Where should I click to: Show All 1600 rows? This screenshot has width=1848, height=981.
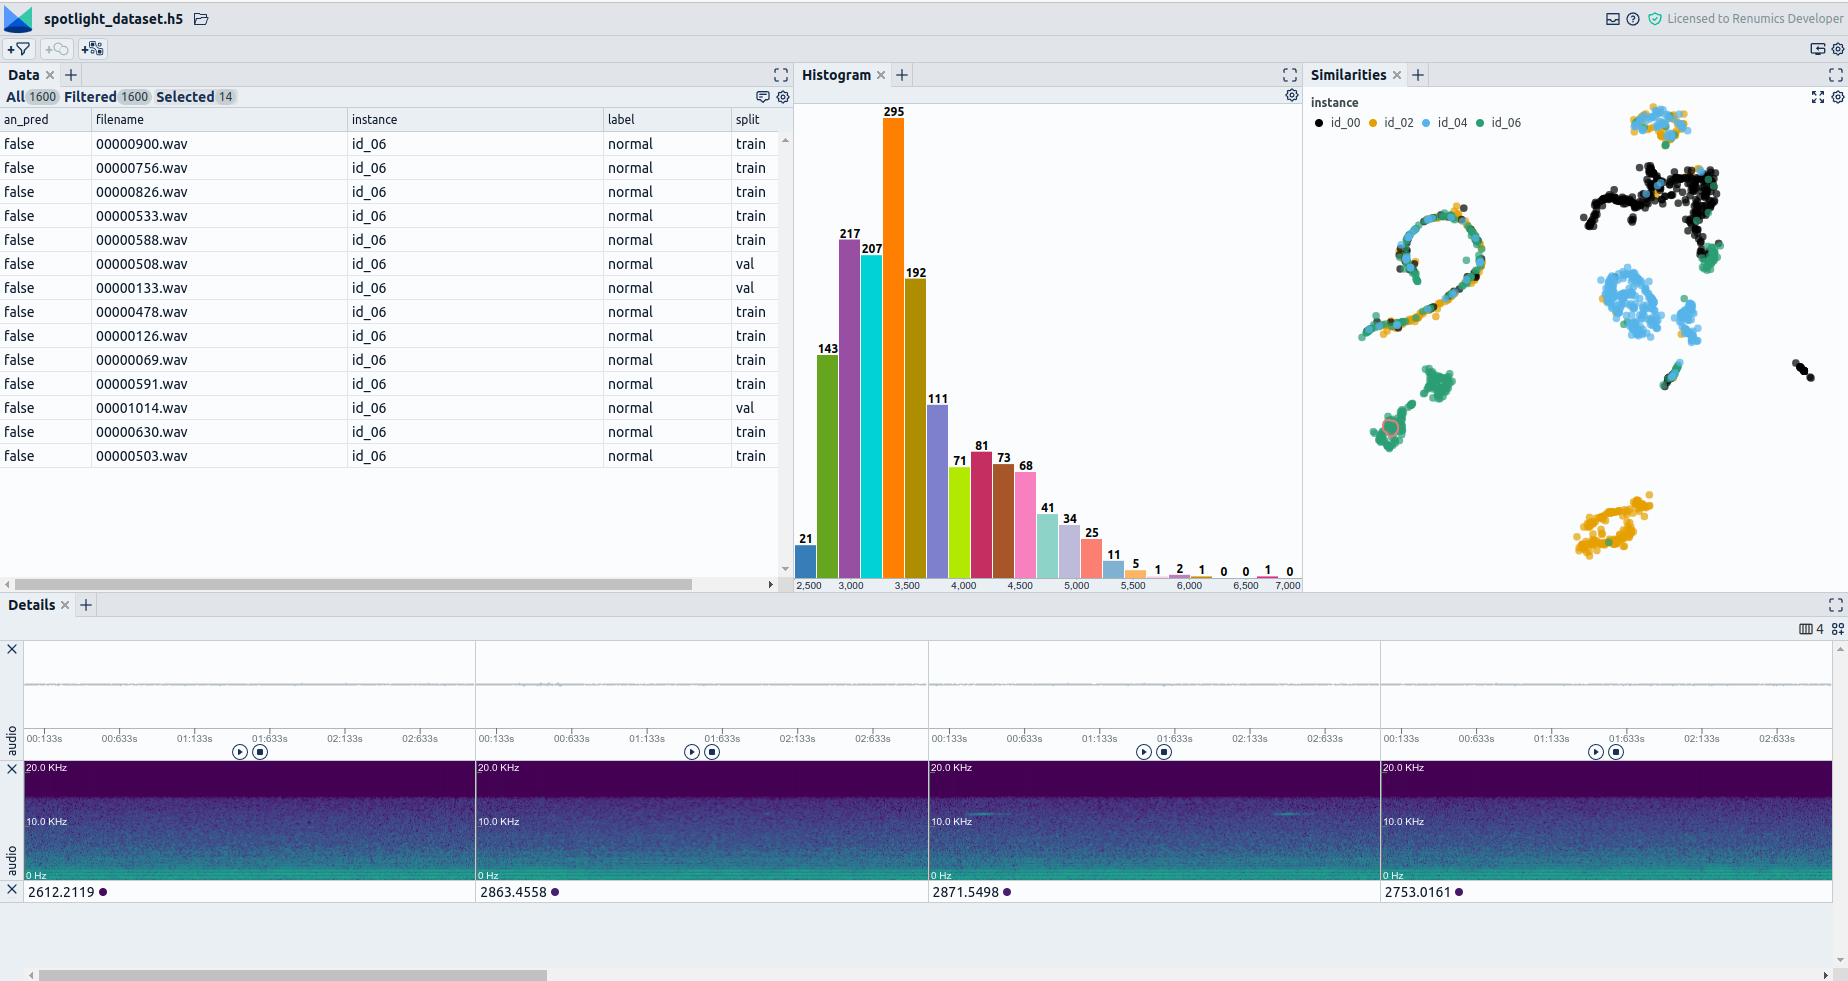pos(32,97)
